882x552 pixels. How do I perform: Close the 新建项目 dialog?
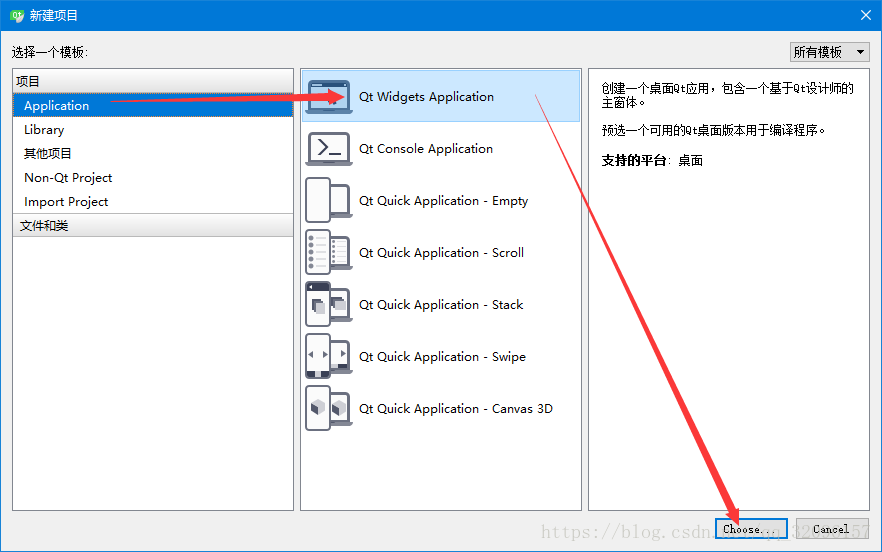(866, 15)
